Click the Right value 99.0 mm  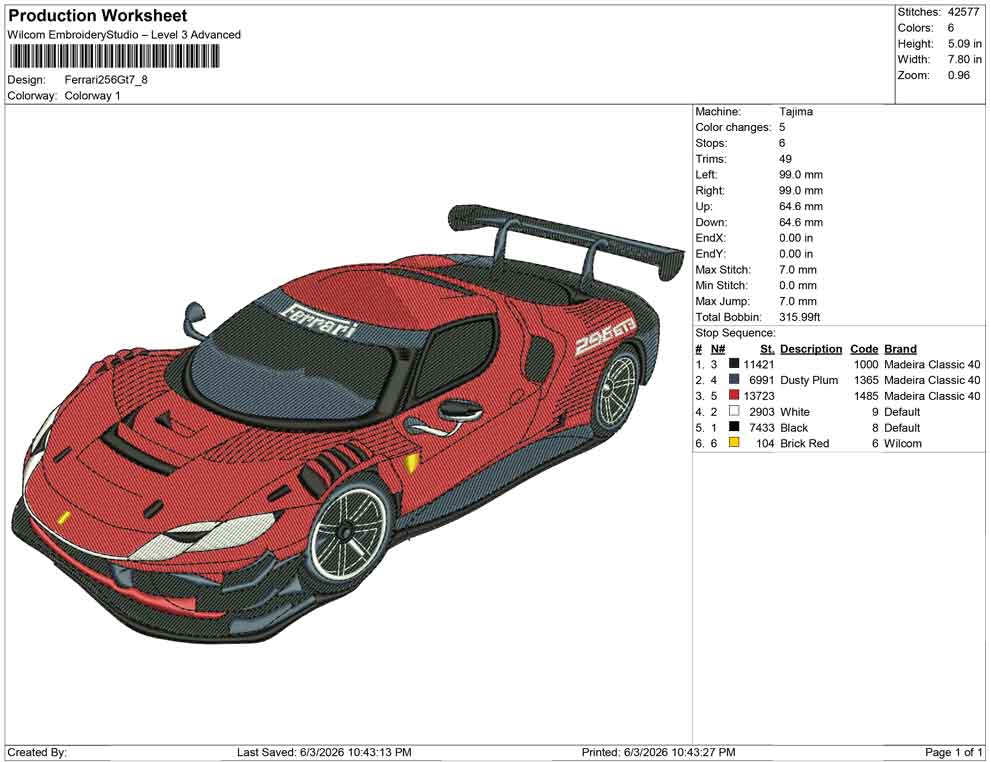coord(801,191)
